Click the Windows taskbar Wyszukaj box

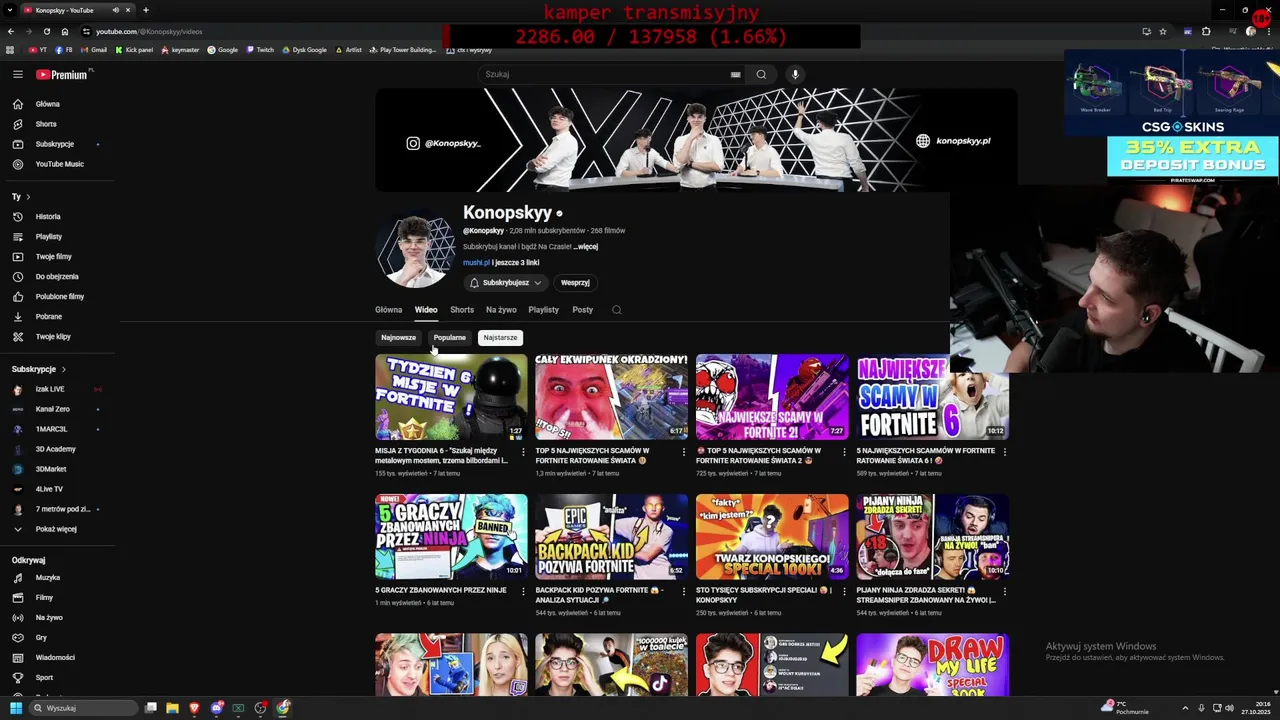83,708
